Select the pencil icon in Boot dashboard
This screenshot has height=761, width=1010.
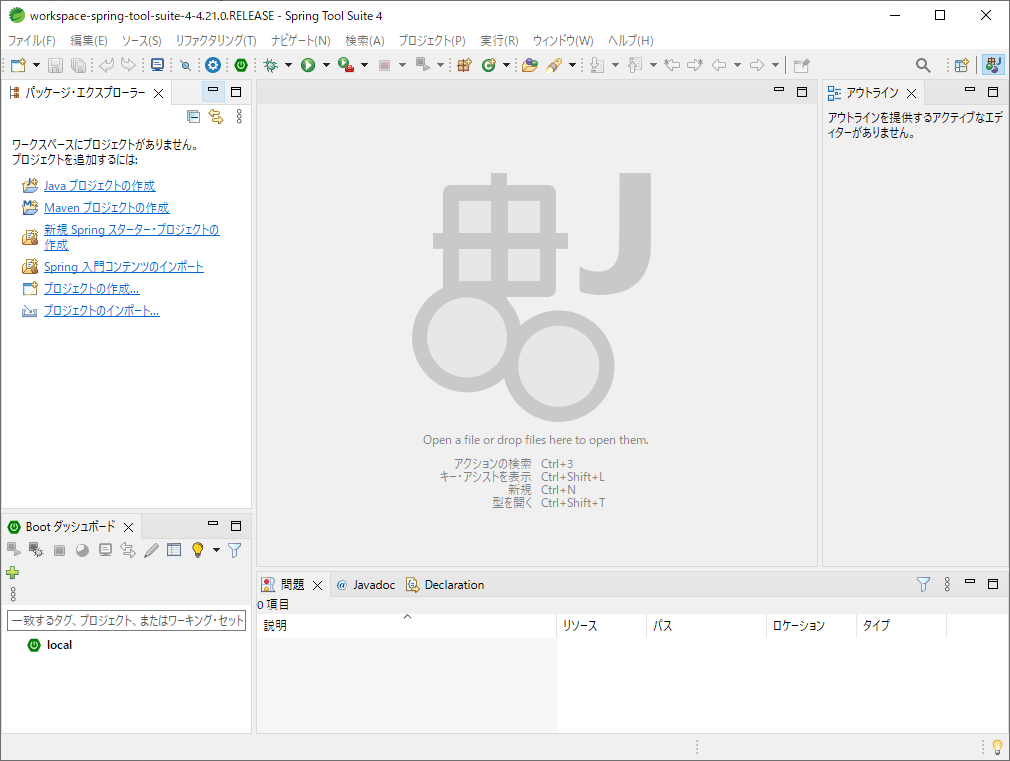point(152,549)
